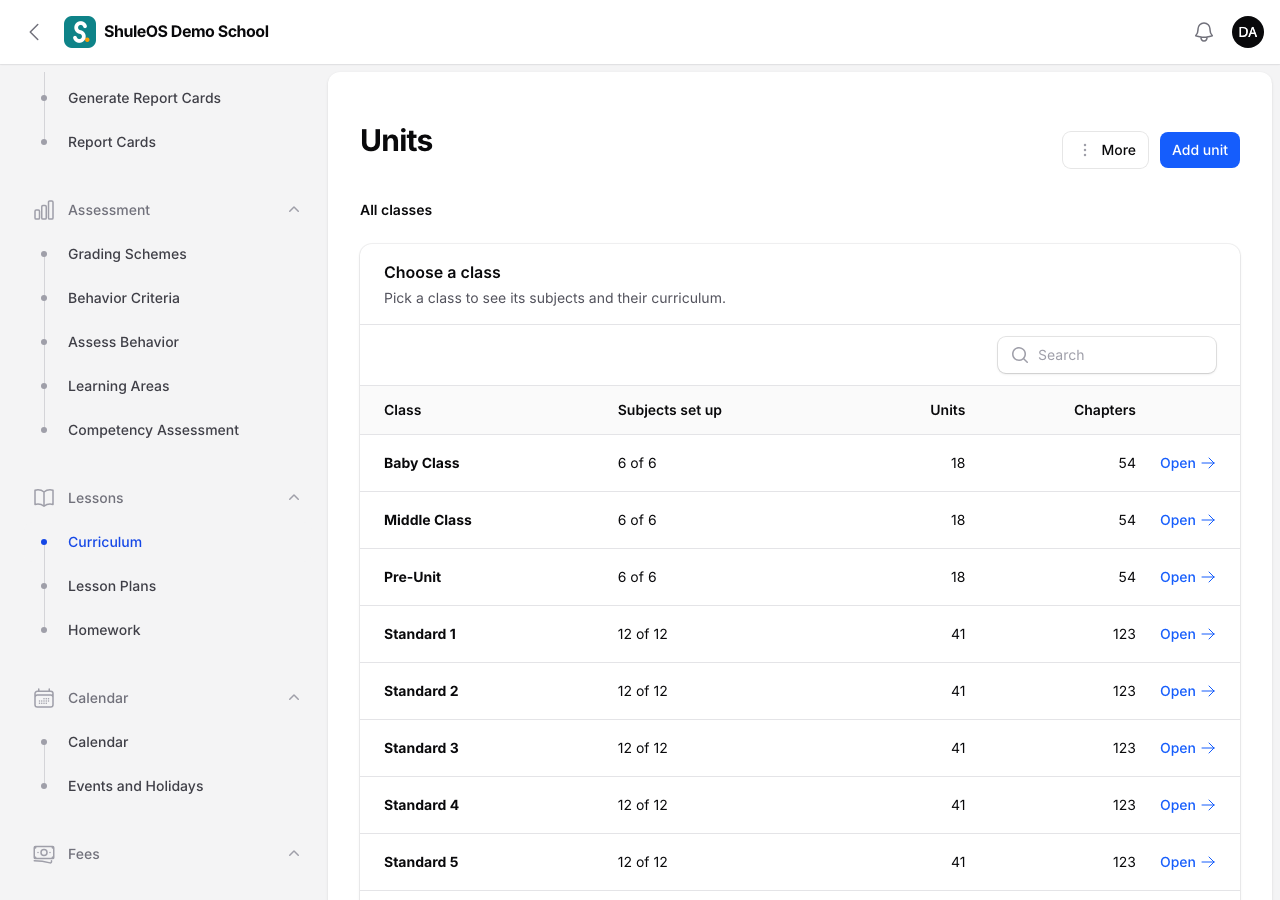Click the Add unit button
Image resolution: width=1280 pixels, height=900 pixels.
tap(1200, 150)
